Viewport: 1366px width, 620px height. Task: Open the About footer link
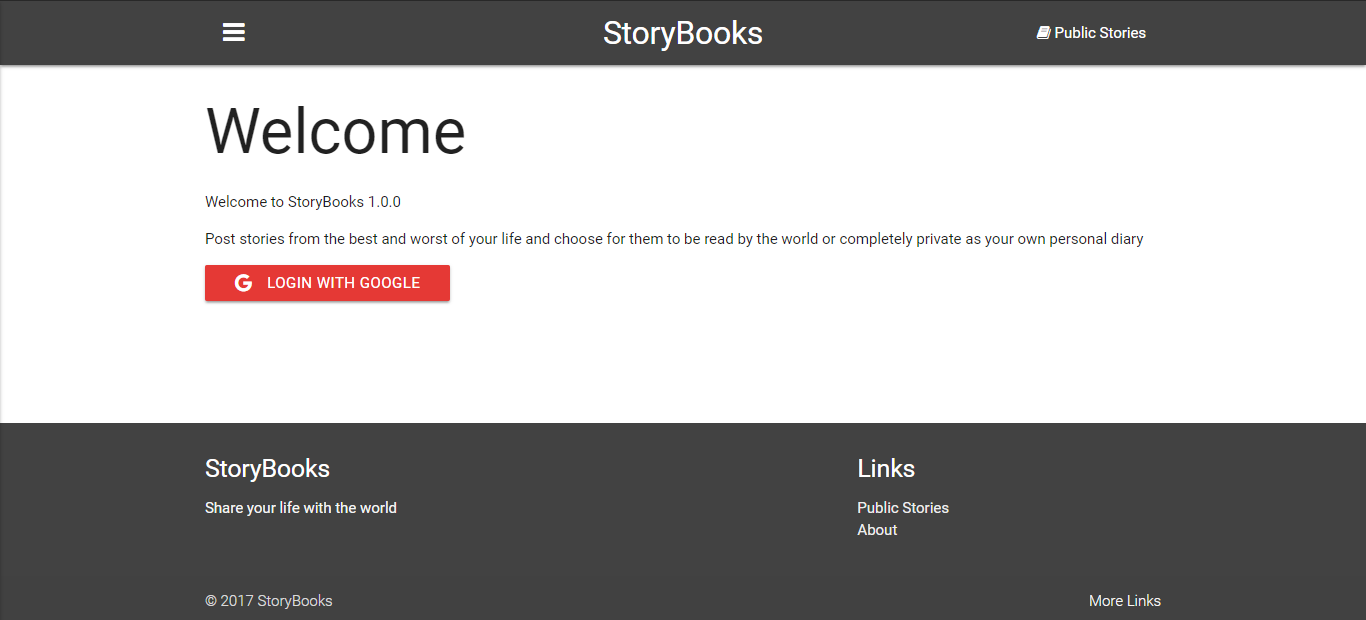pos(877,530)
